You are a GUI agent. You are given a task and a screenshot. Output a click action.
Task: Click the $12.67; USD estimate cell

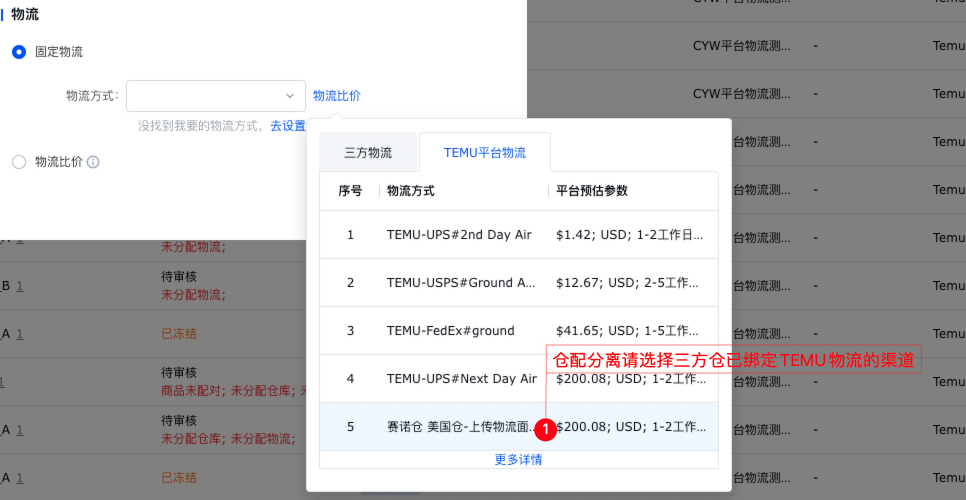(x=627, y=283)
